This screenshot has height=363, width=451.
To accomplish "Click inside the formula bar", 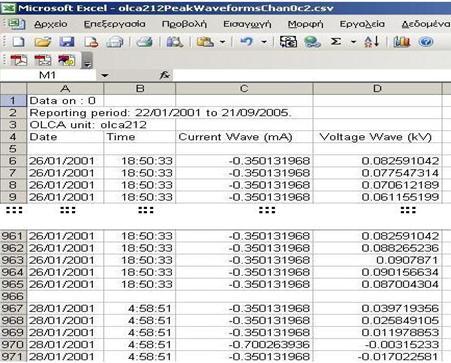I will pos(312,75).
